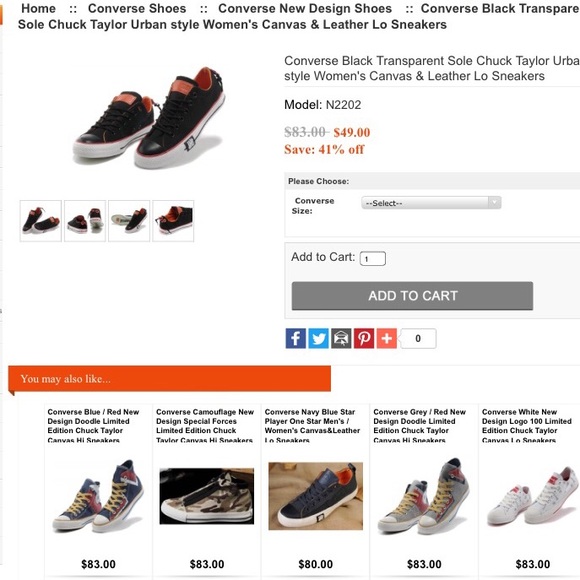The width and height of the screenshot is (580, 580).
Task: Select first sneaker thumbnail image
Action: pos(41,221)
